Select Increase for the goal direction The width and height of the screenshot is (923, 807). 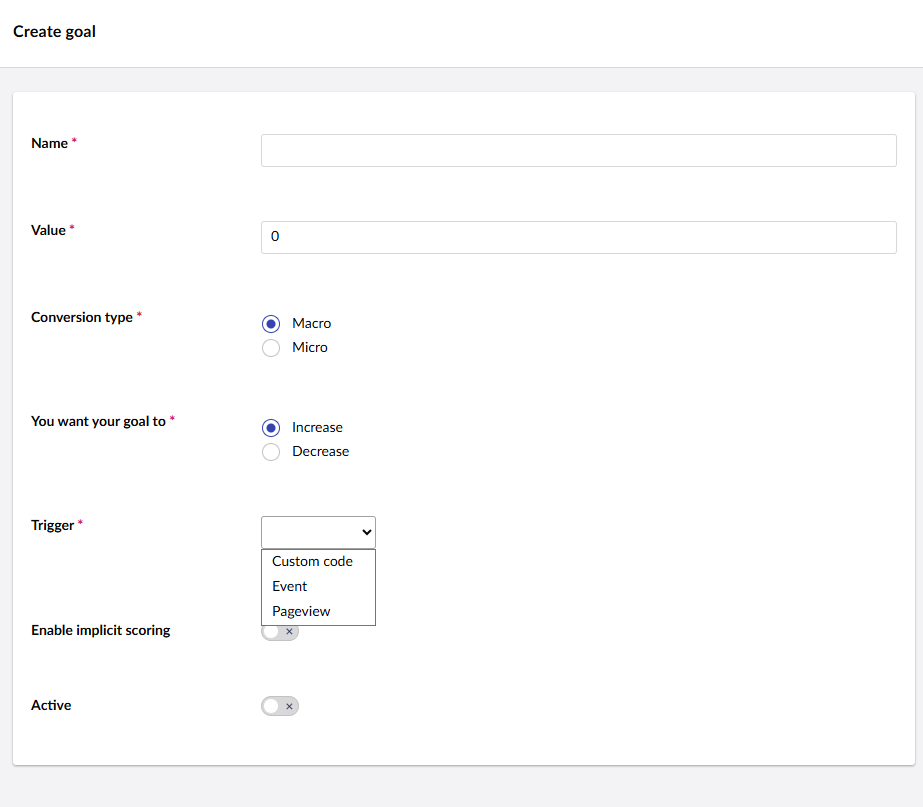pyautogui.click(x=271, y=428)
